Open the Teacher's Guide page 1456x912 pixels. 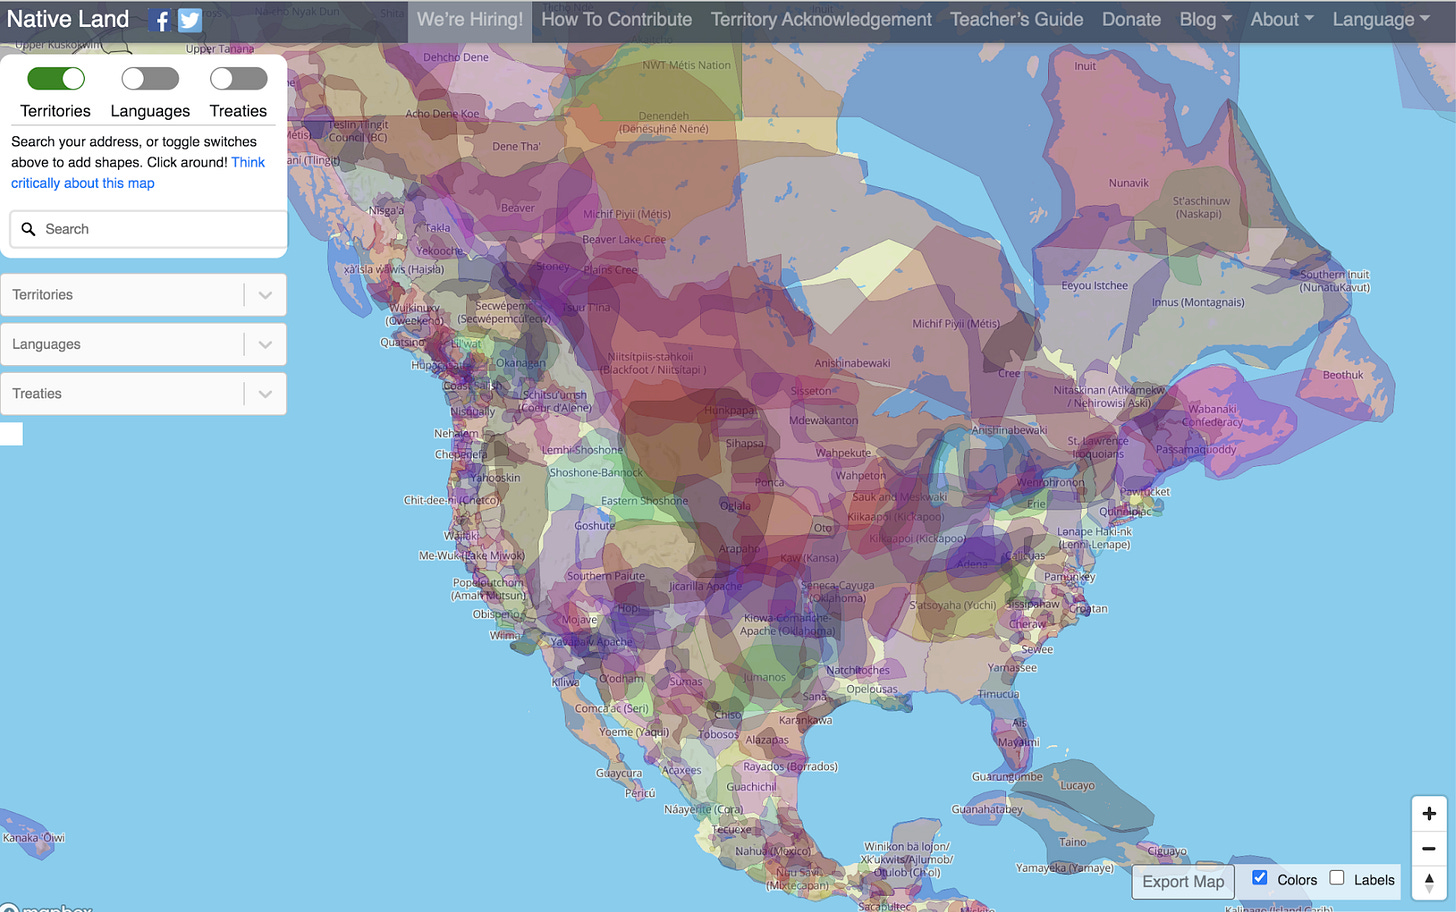click(1016, 19)
